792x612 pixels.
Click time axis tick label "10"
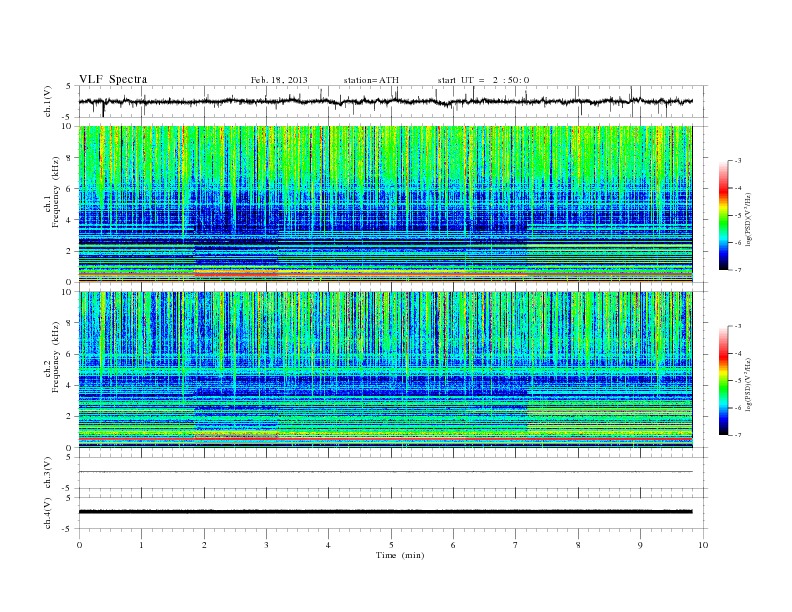click(703, 545)
